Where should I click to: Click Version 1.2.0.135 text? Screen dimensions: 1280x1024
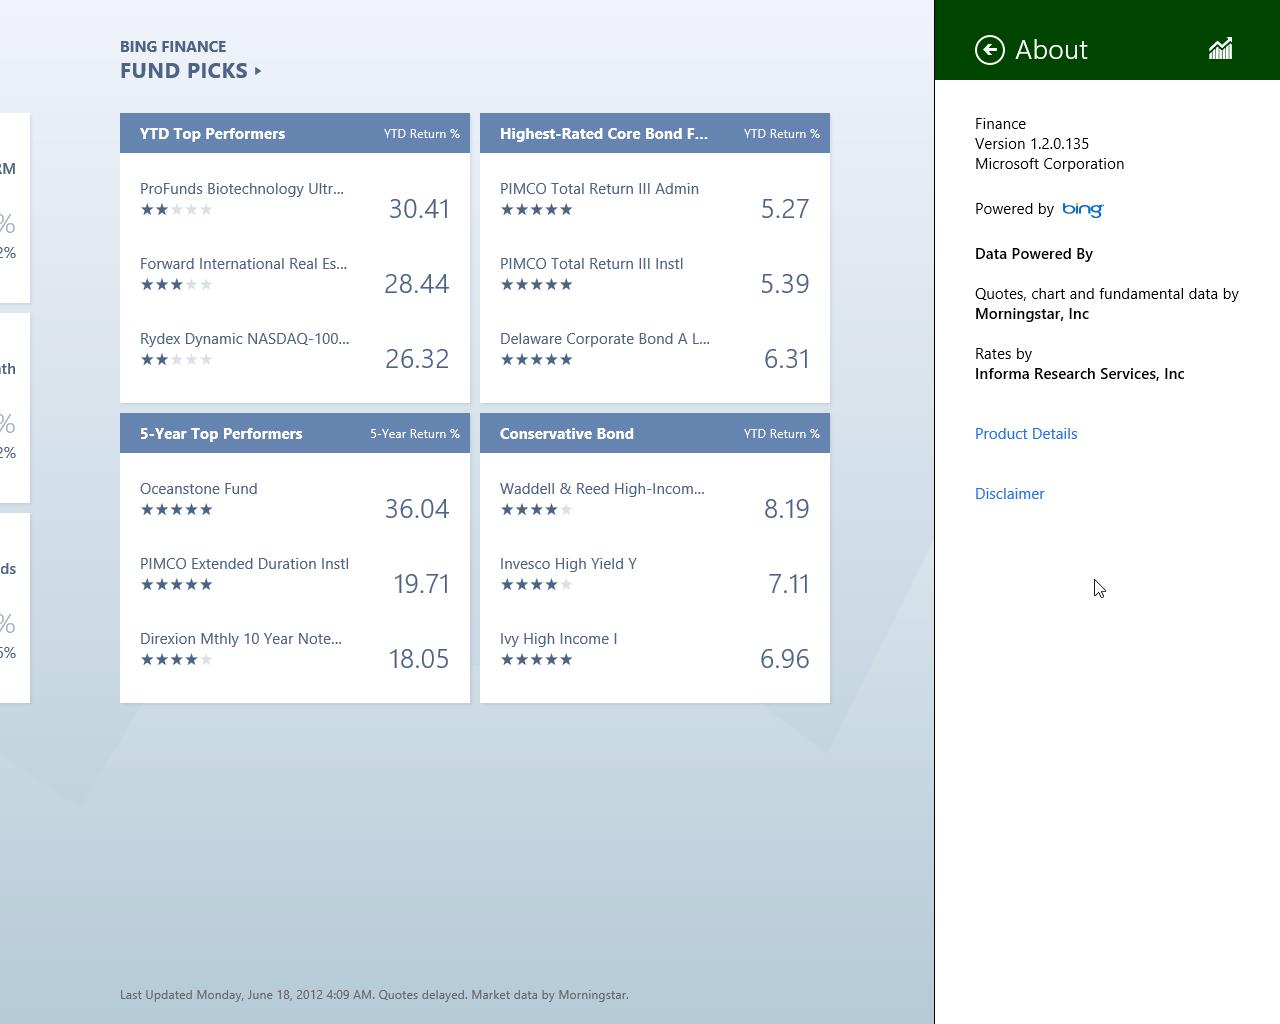pos(1032,144)
